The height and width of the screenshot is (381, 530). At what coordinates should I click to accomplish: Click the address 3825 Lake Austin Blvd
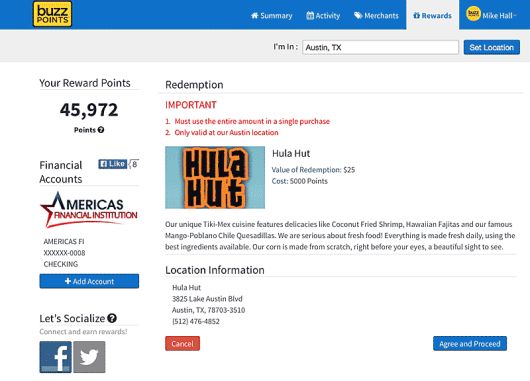click(x=207, y=299)
